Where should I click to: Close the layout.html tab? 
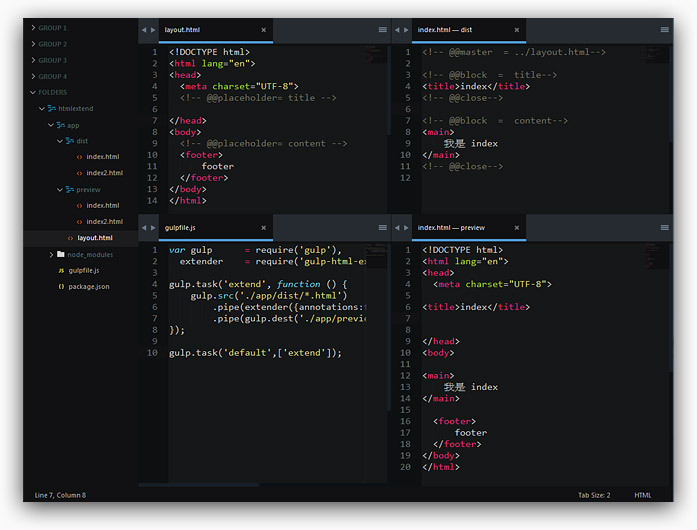263,30
